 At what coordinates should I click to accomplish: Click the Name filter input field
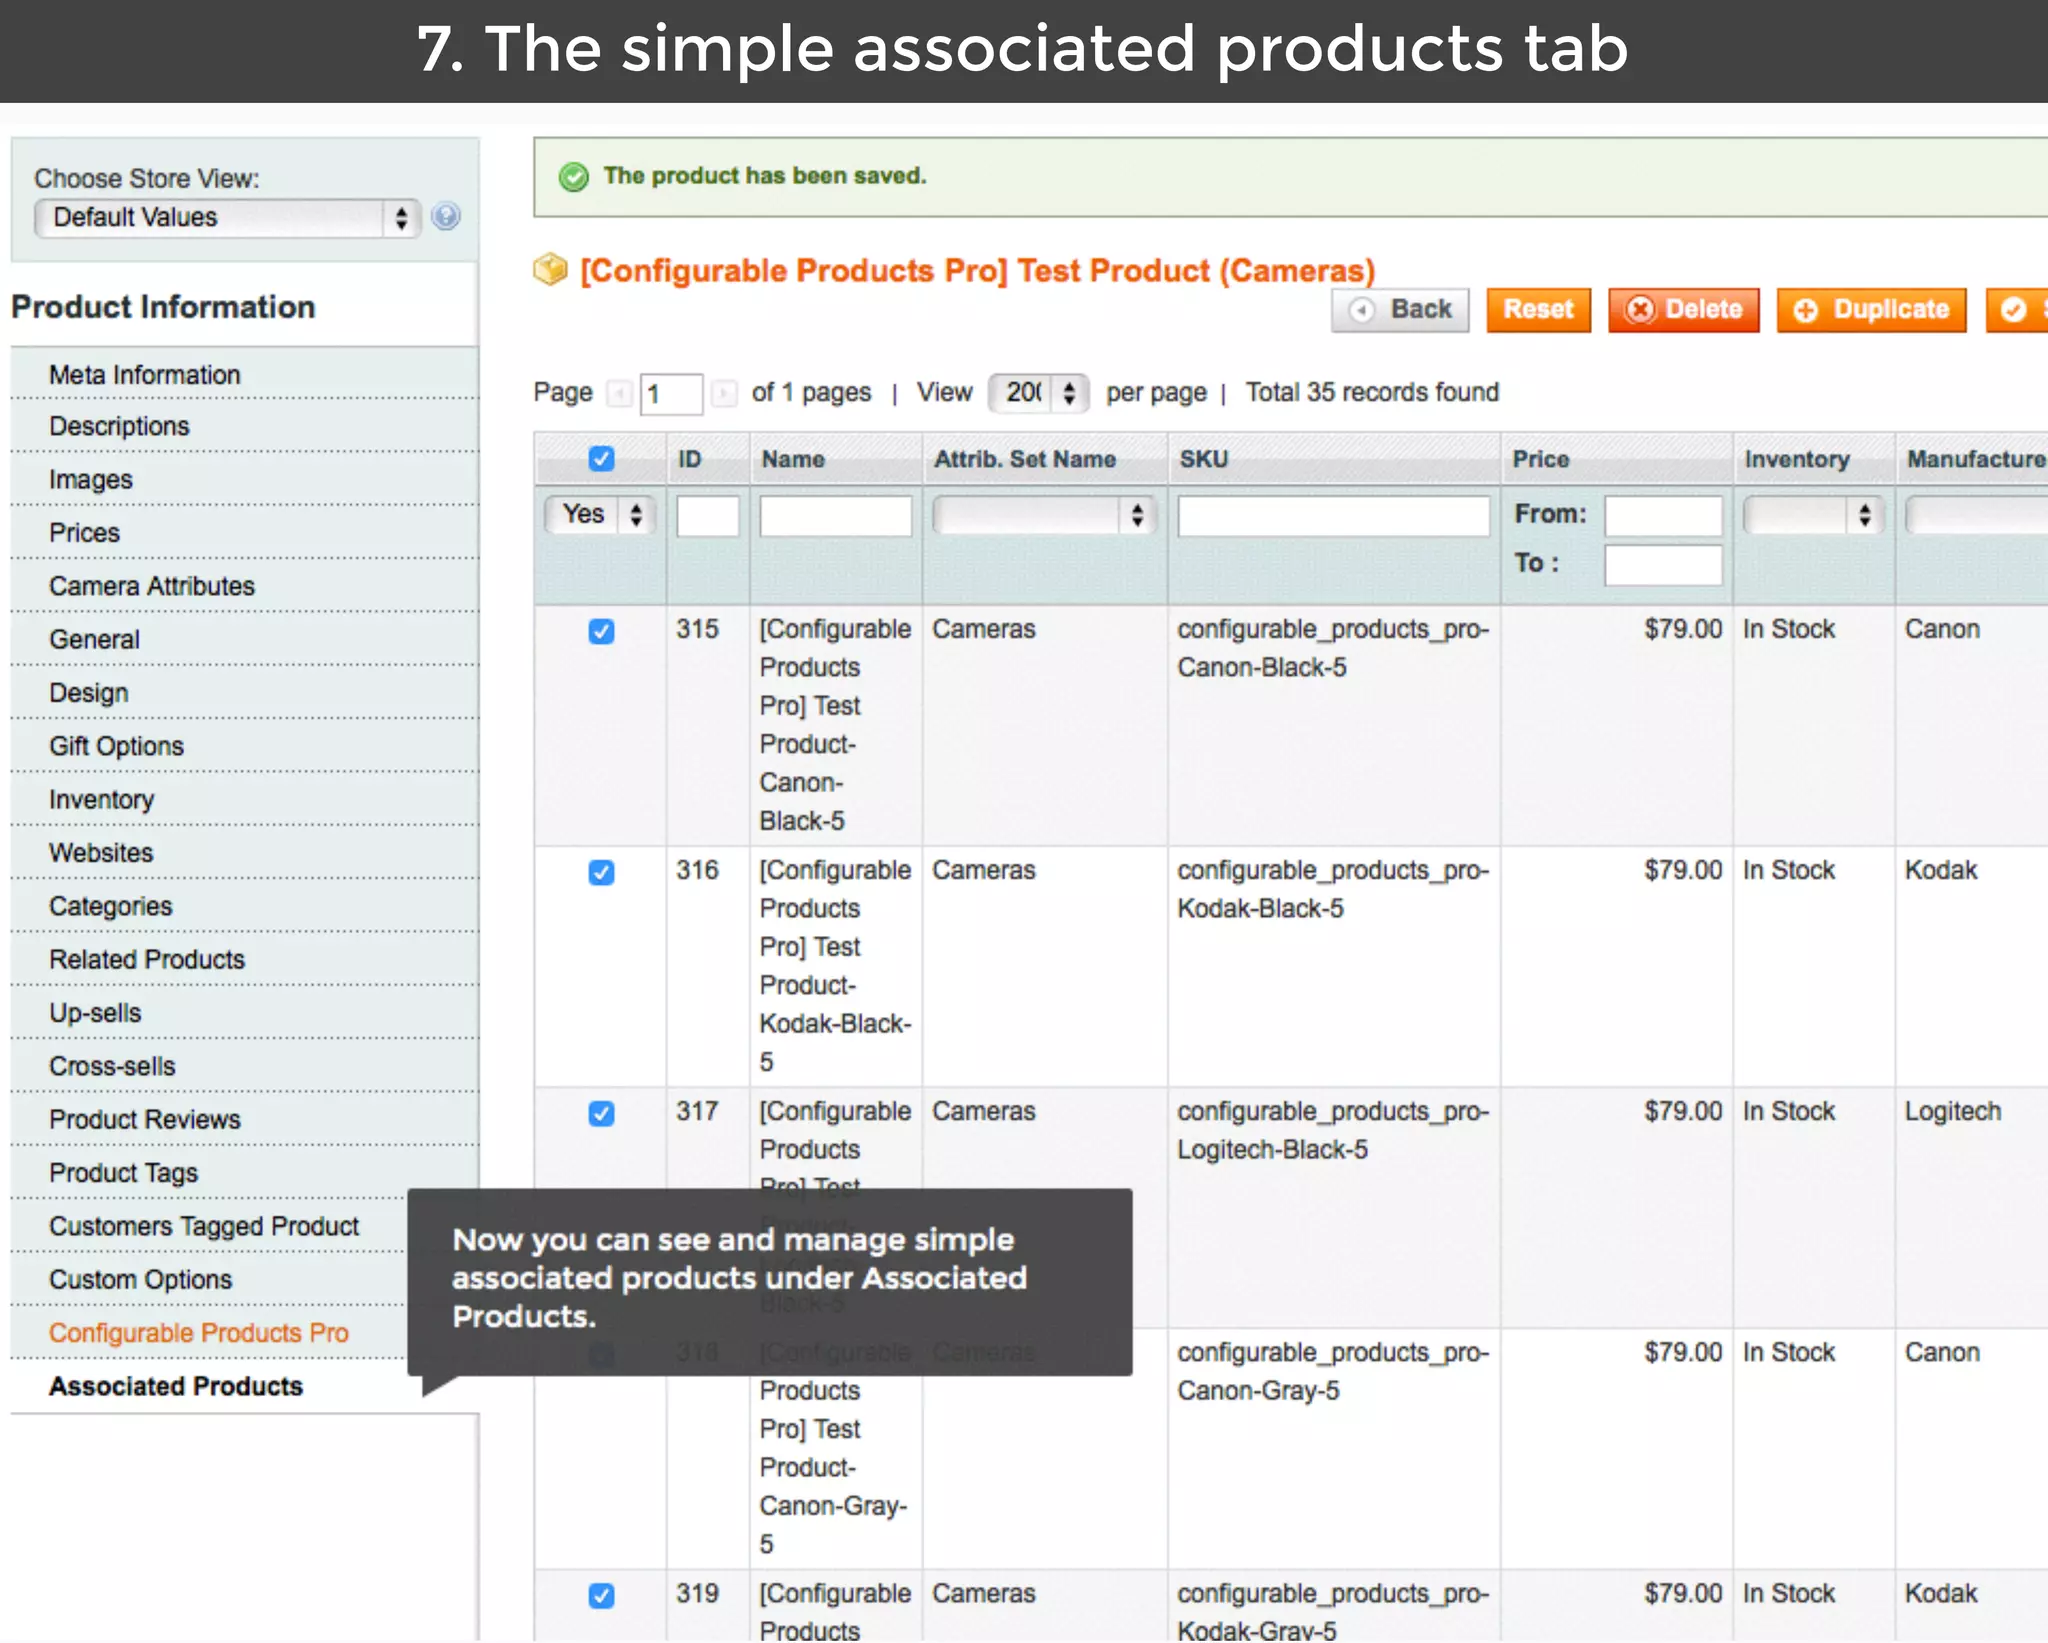click(x=836, y=516)
